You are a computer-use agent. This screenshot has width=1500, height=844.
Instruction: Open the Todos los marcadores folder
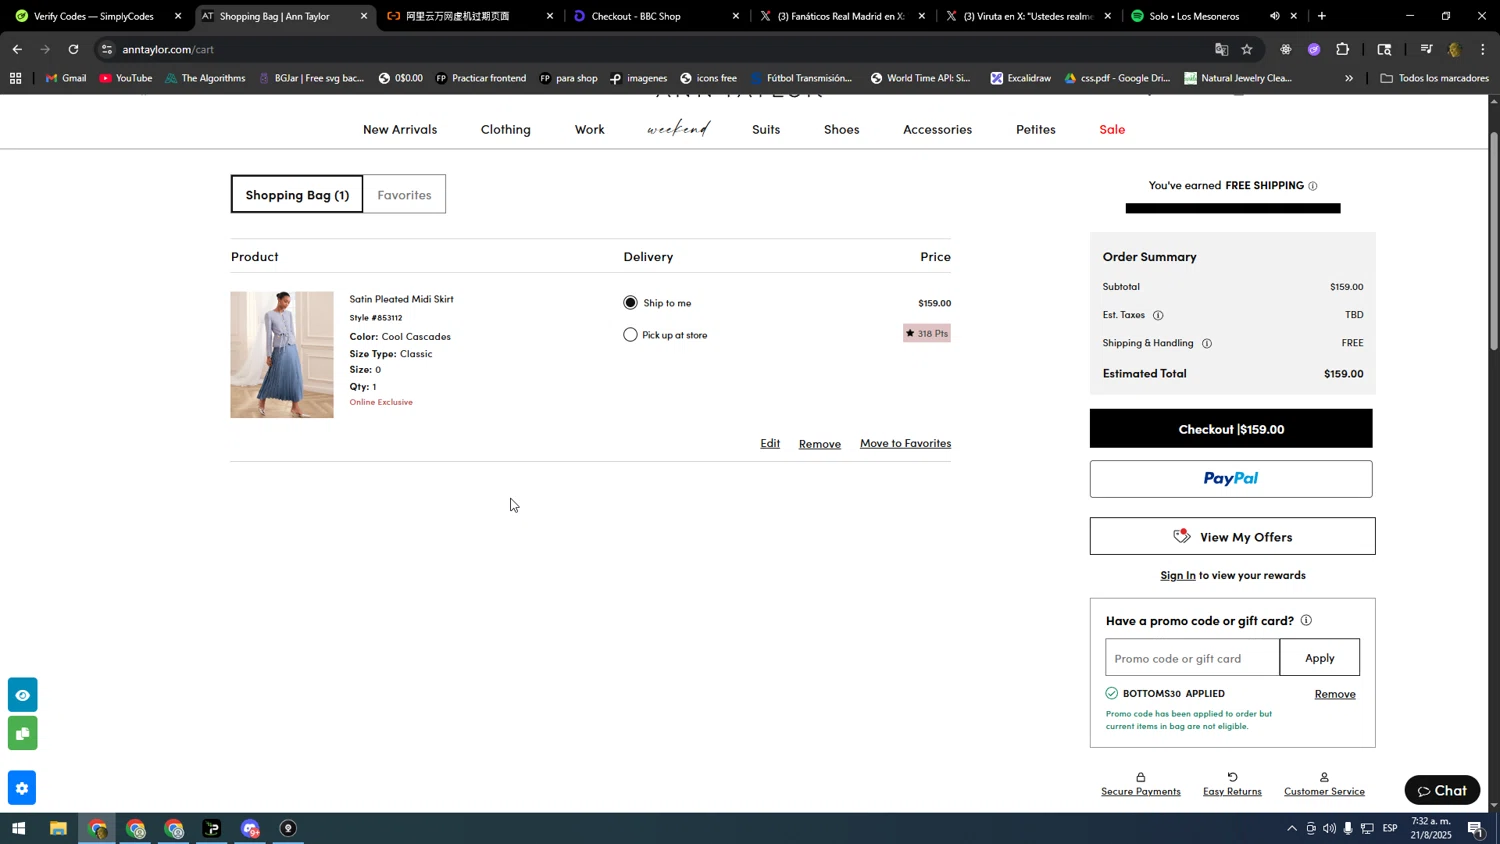1434,78
